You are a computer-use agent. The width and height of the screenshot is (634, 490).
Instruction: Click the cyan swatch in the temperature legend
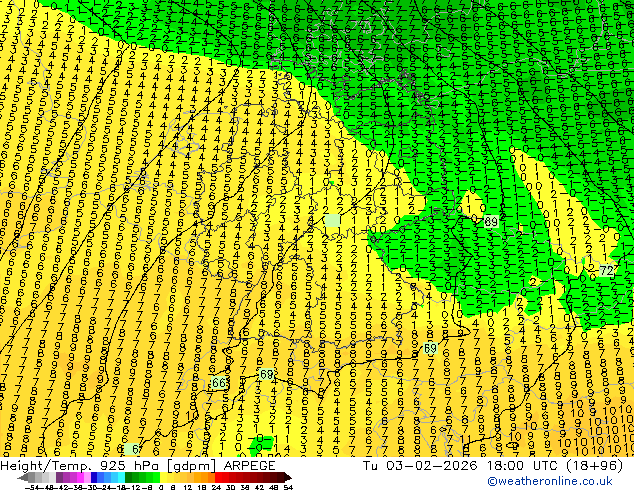pyautogui.click(x=121, y=477)
